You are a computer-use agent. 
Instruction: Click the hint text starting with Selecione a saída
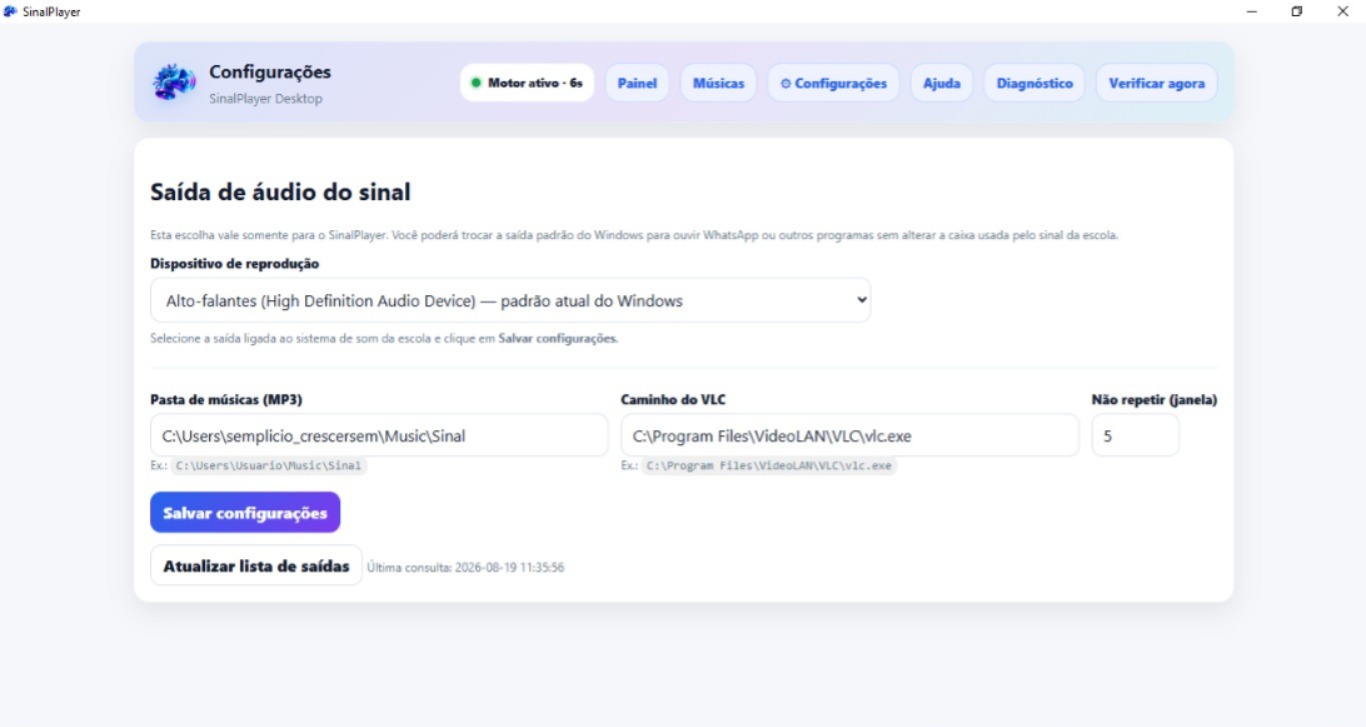[384, 338]
